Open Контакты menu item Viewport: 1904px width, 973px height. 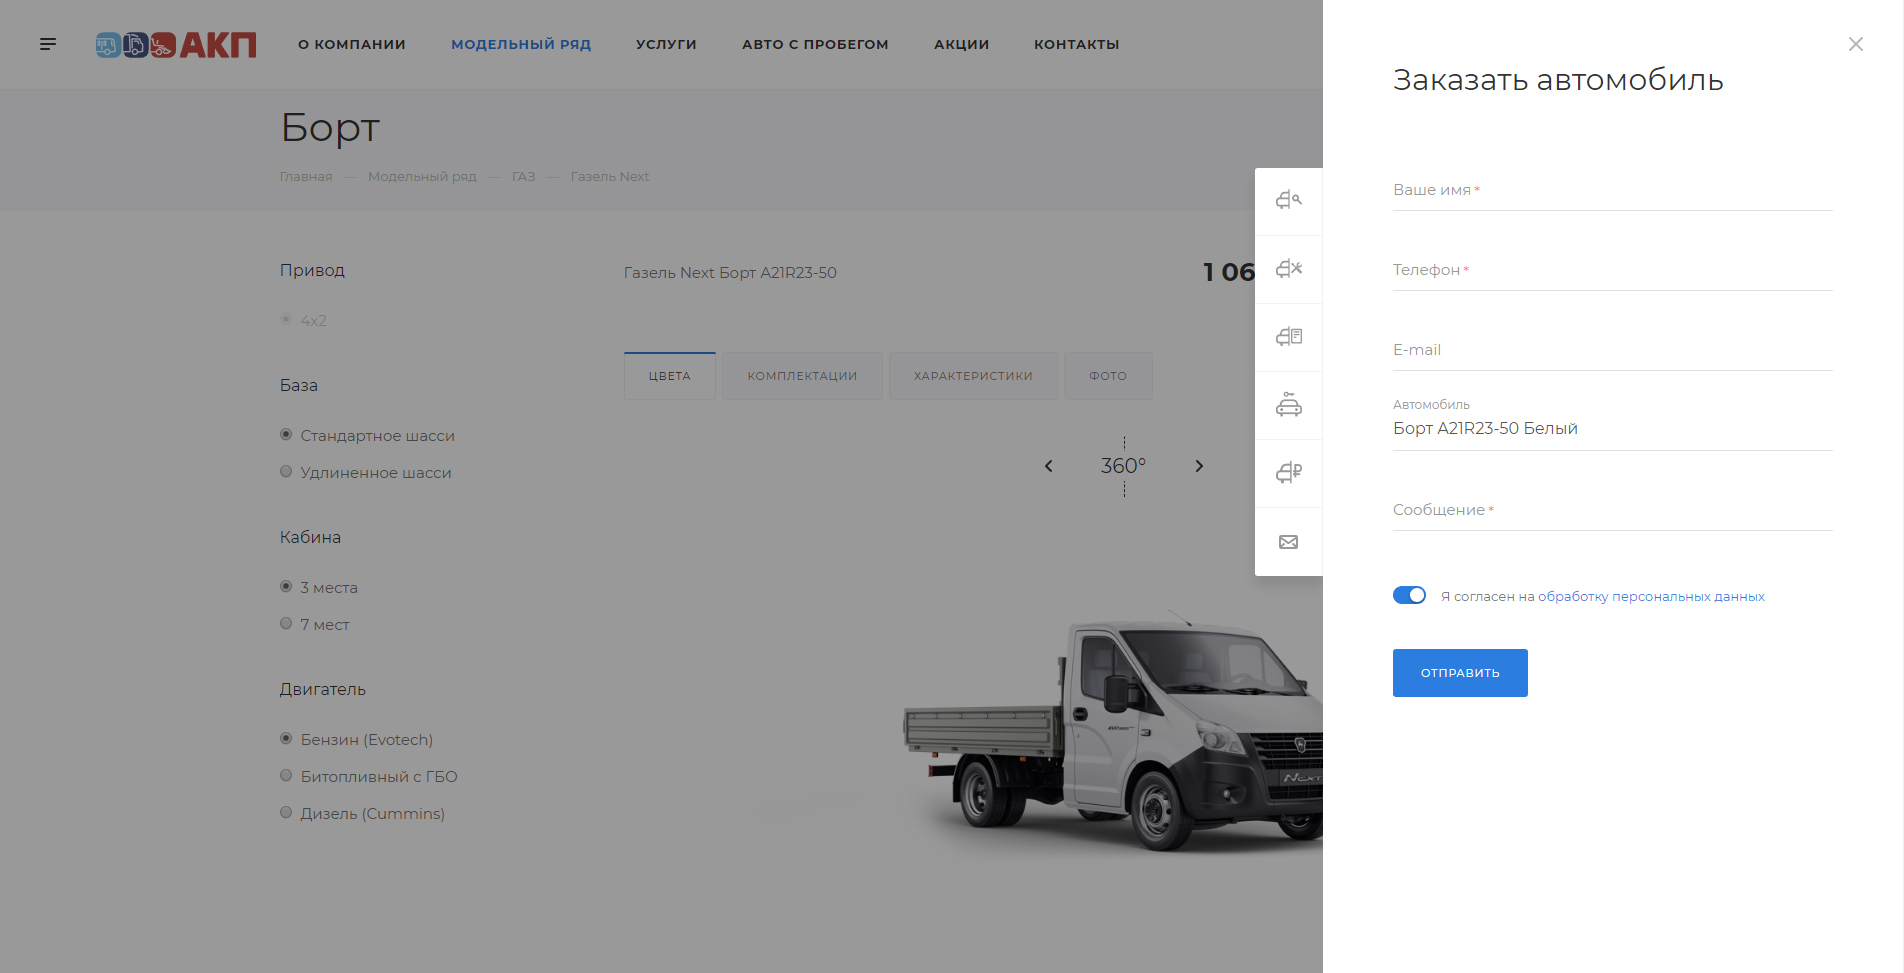pyautogui.click(x=1077, y=44)
